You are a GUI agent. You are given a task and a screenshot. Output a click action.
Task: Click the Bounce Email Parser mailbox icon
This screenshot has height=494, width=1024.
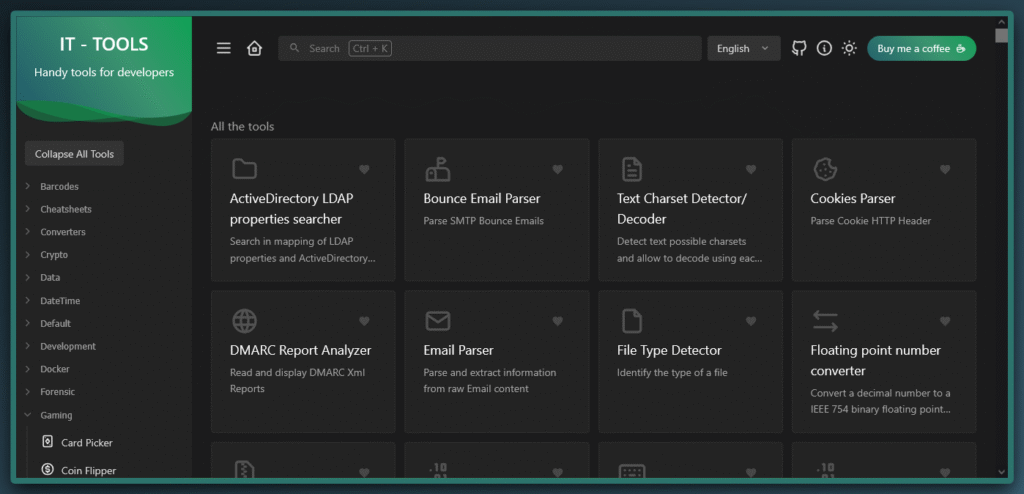(x=438, y=168)
